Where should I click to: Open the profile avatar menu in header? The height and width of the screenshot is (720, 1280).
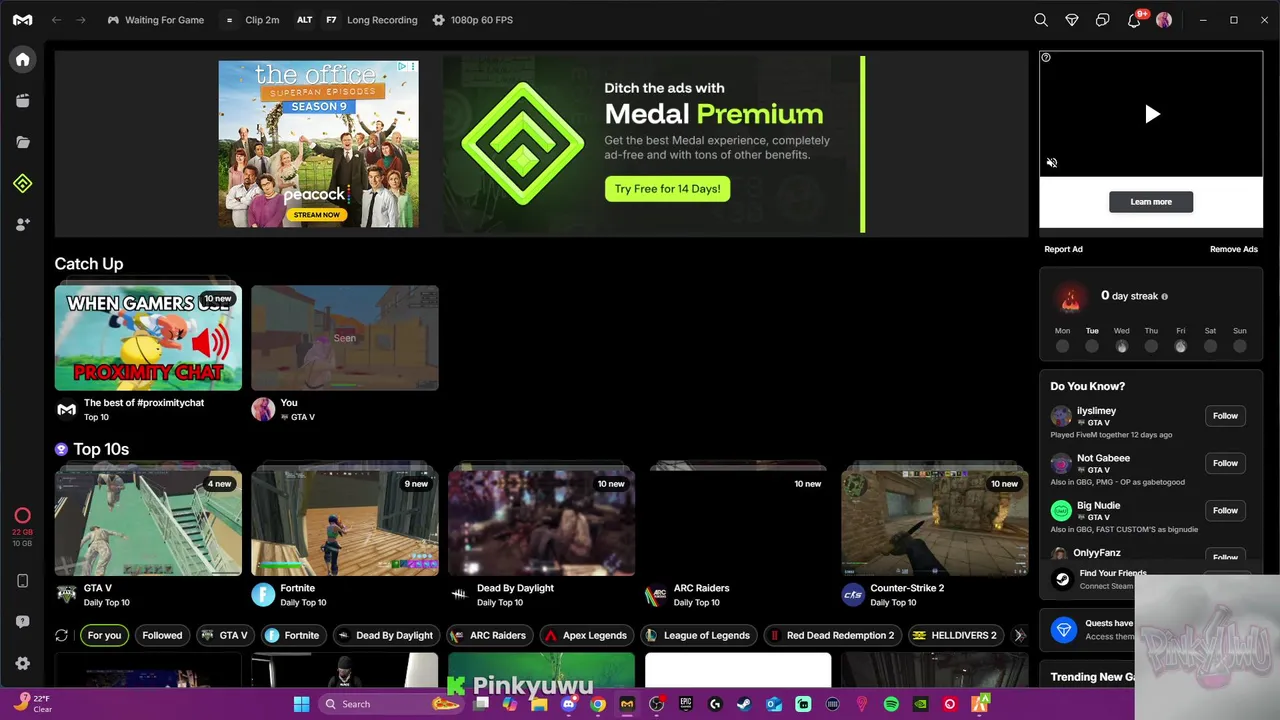[x=1164, y=20]
